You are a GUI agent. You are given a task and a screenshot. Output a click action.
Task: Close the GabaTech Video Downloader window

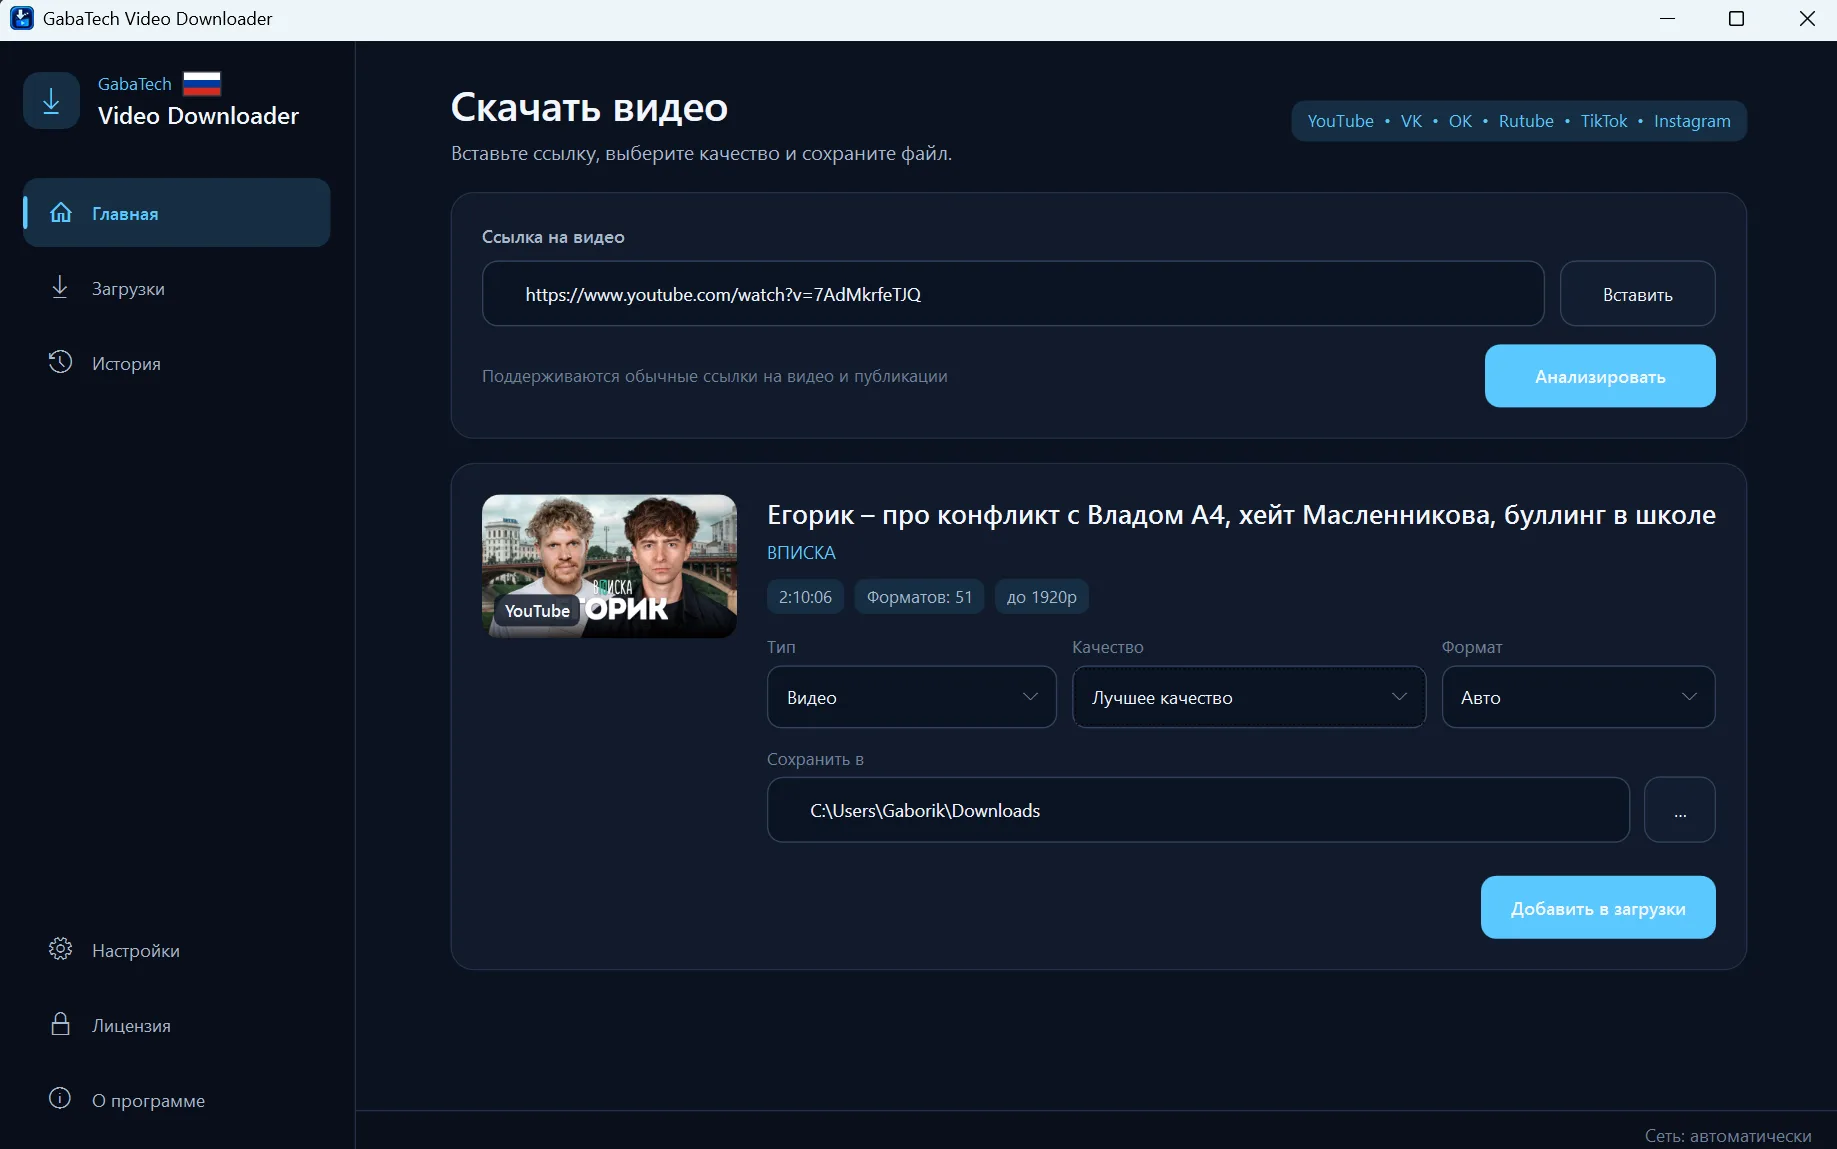click(x=1807, y=19)
